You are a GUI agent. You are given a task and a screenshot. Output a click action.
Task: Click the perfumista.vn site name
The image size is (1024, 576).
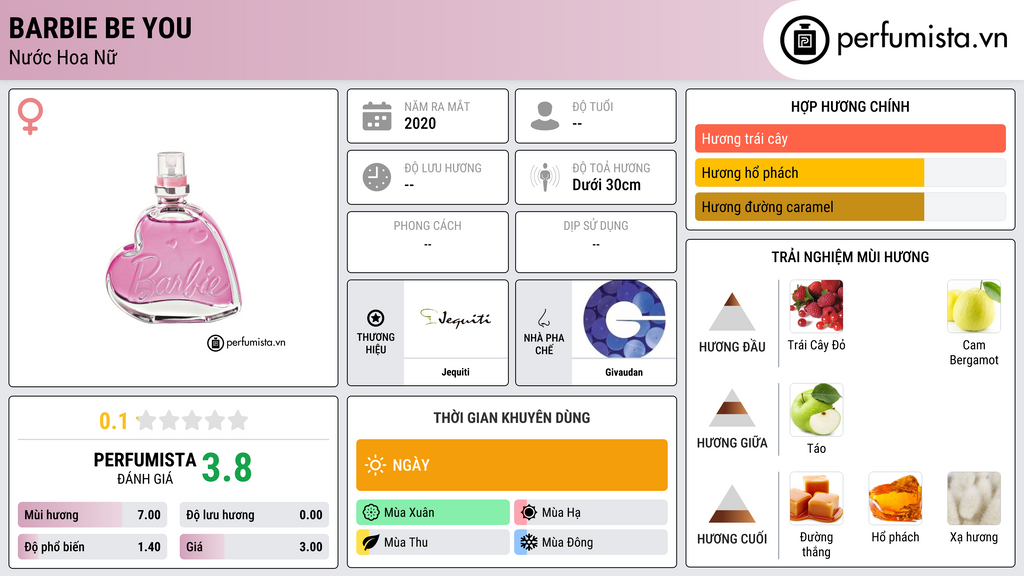pyautogui.click(x=922, y=39)
